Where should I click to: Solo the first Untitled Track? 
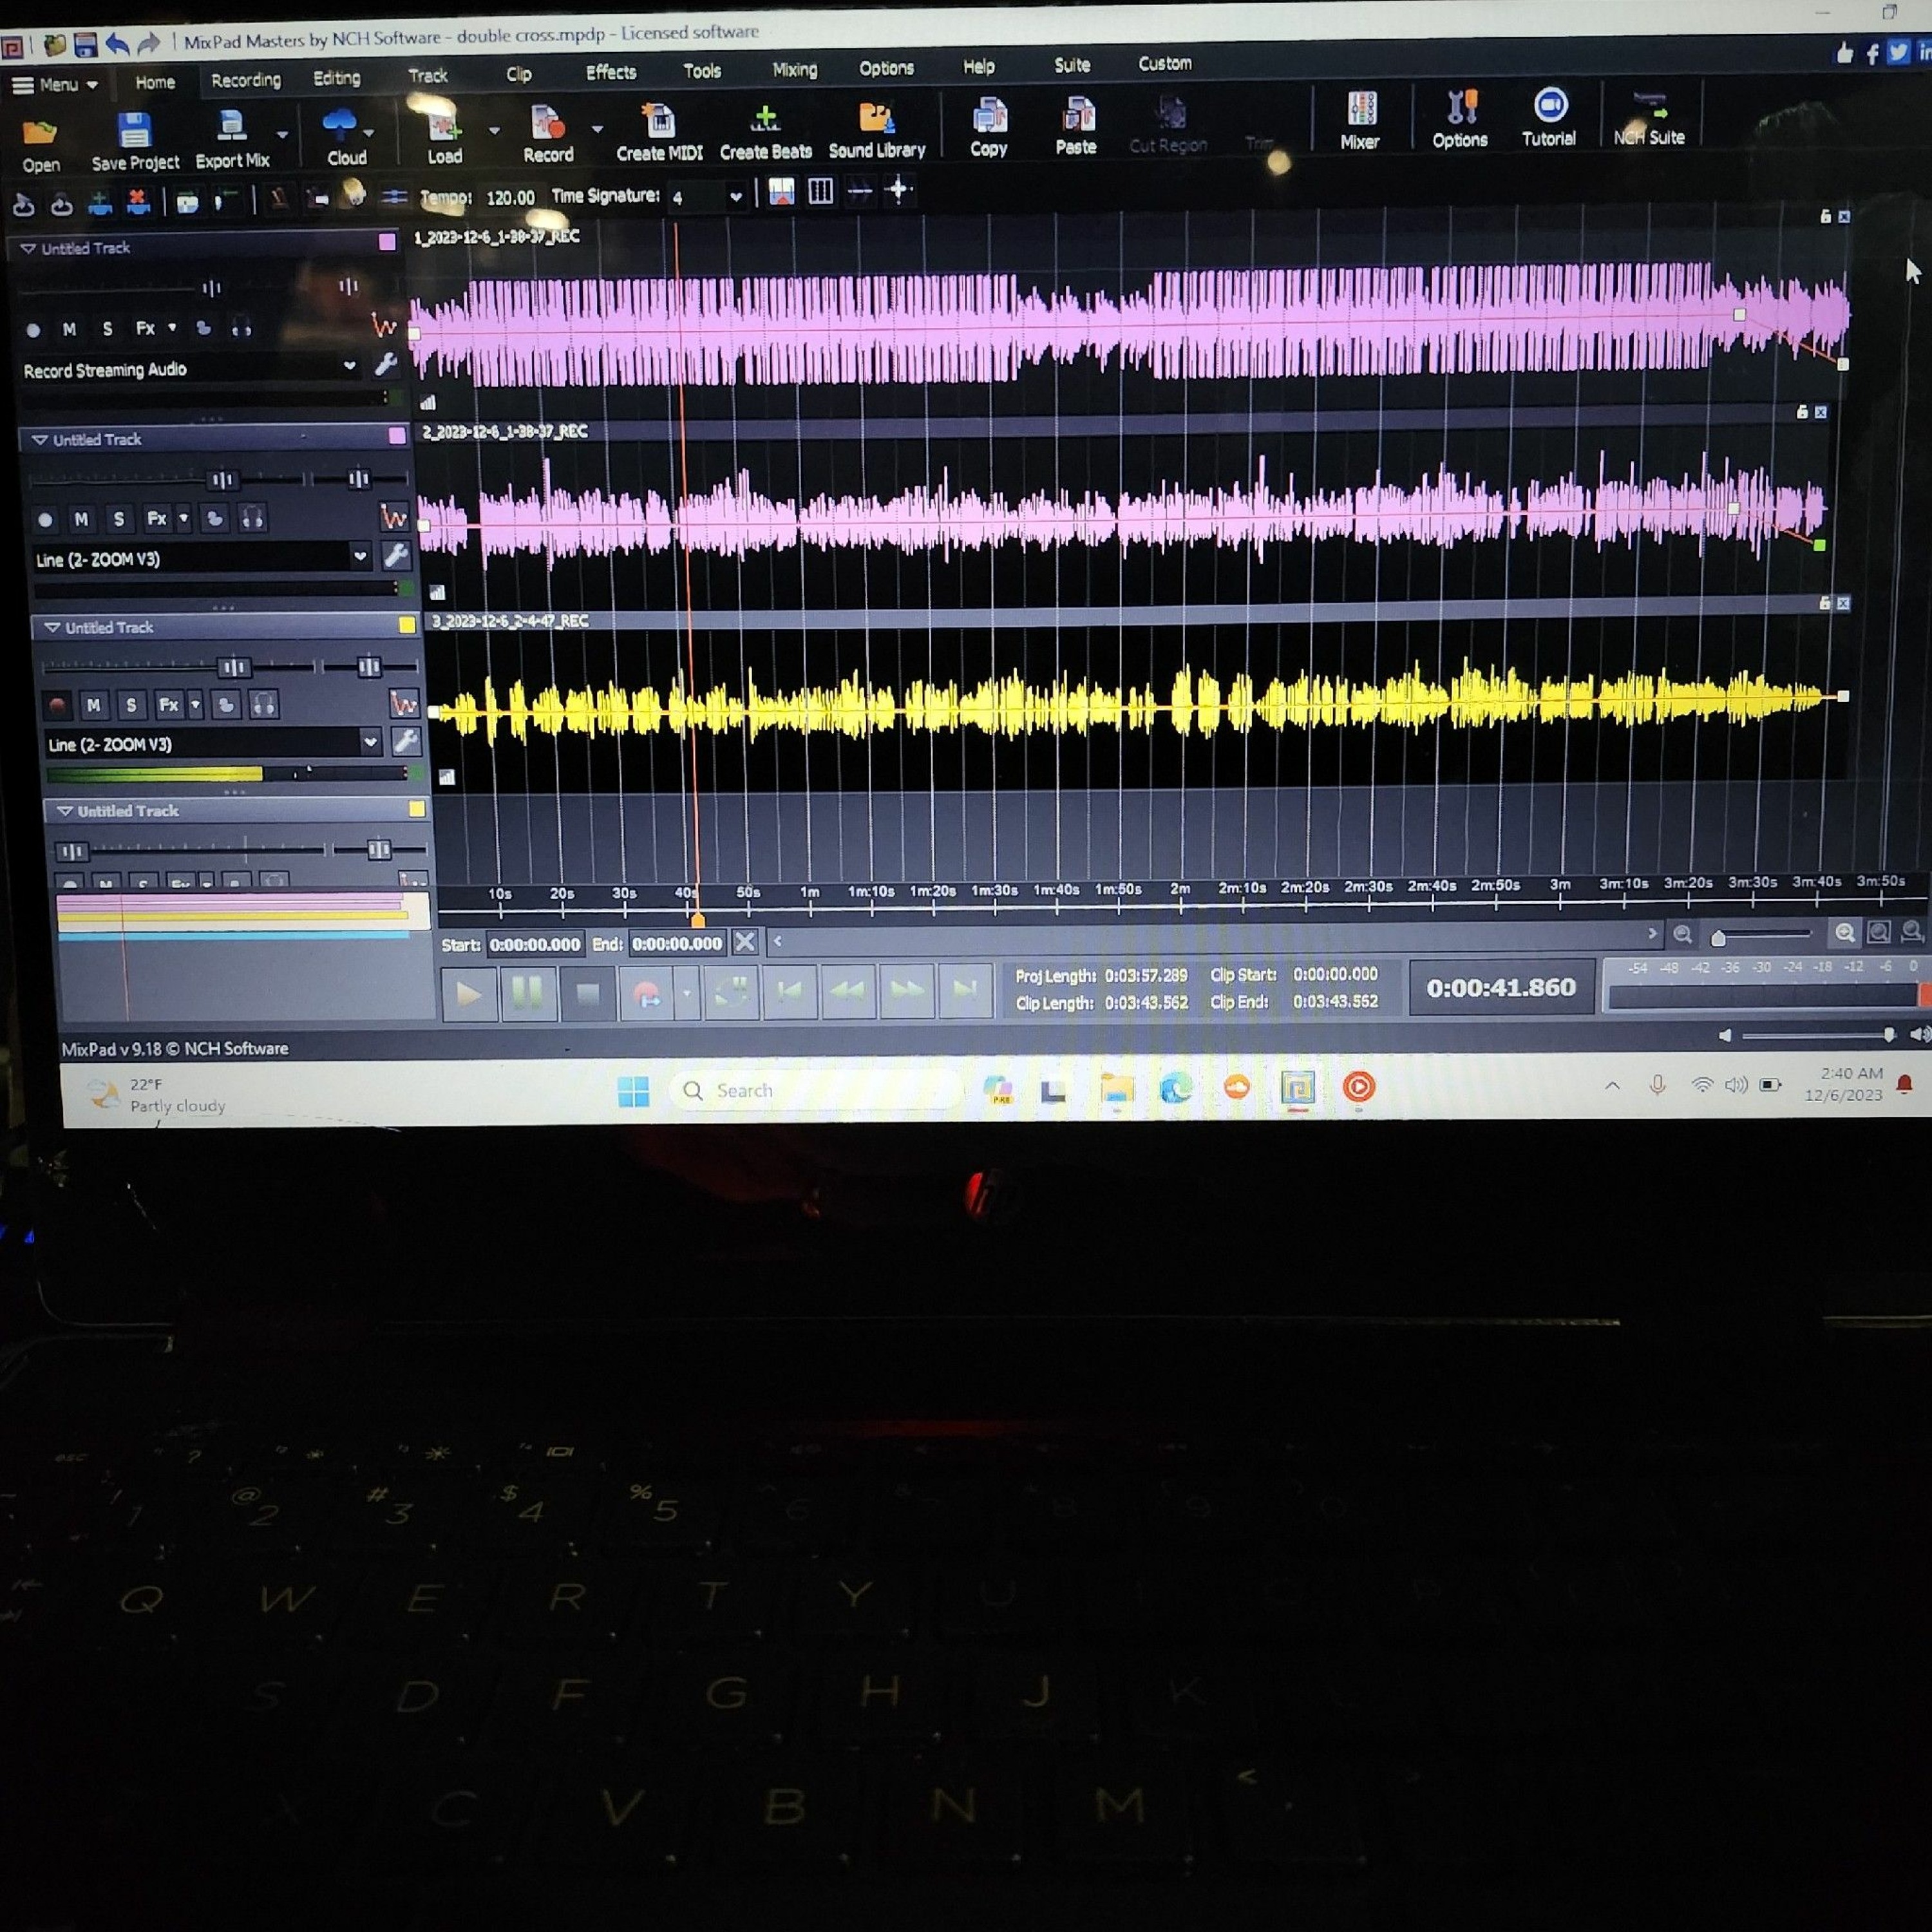[107, 328]
